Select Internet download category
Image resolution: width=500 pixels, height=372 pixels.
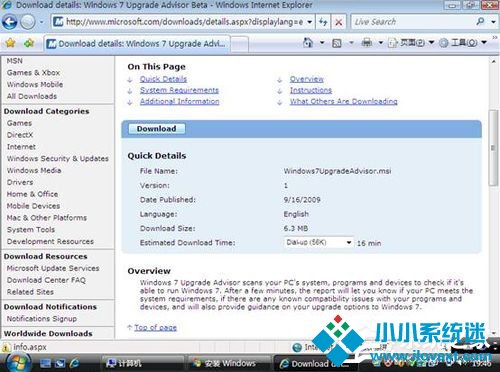[x=21, y=147]
